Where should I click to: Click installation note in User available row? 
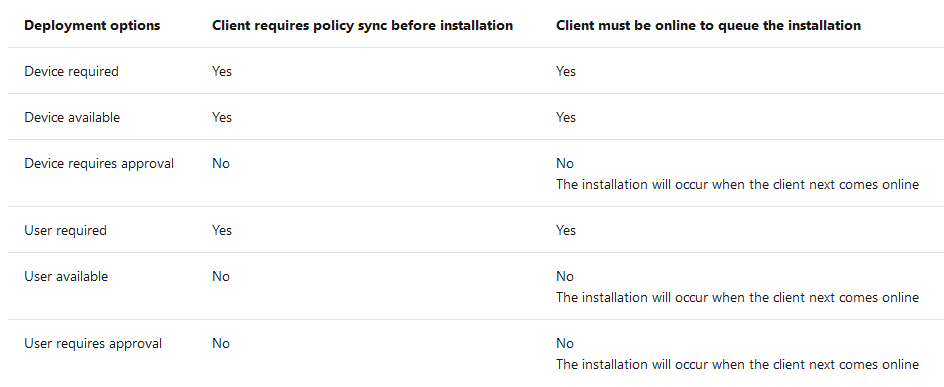point(738,298)
